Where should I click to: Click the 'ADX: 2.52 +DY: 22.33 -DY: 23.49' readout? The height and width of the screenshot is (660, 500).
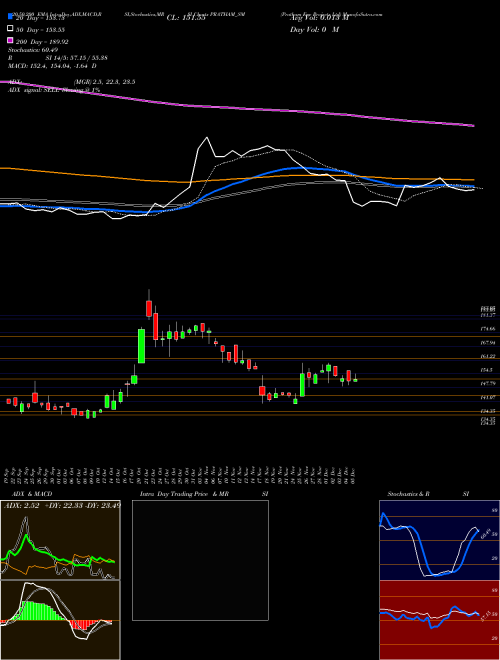(x=62, y=505)
